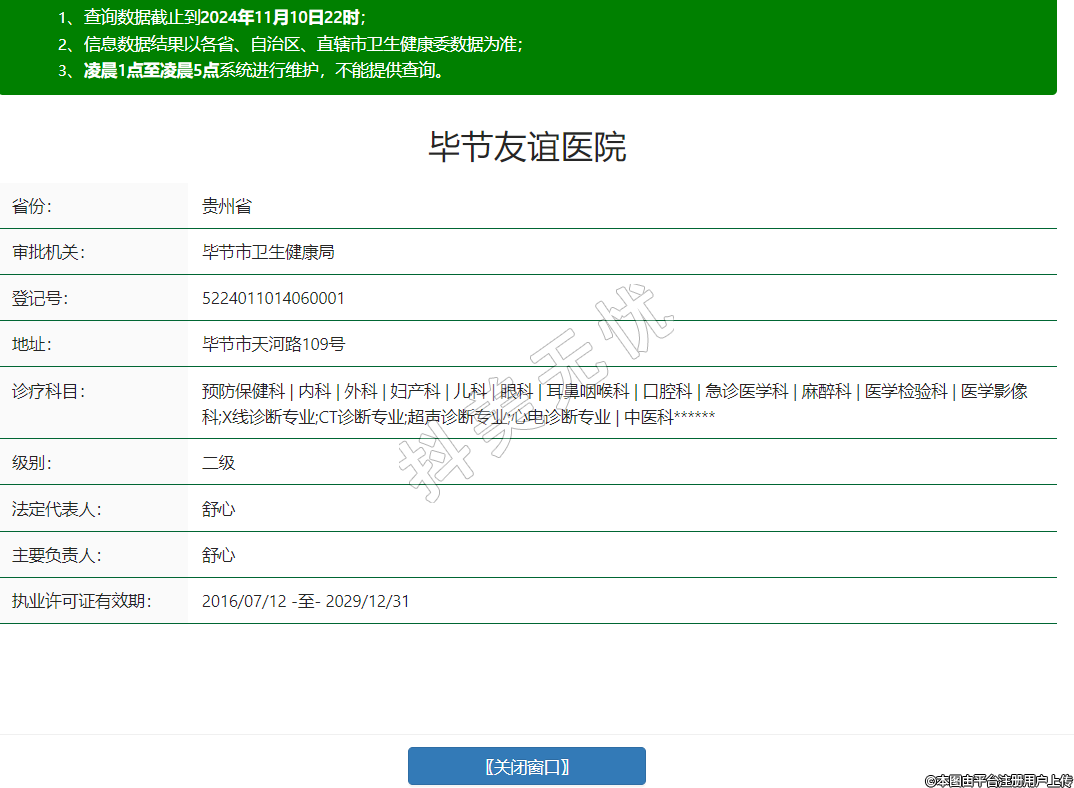Click the 【关闭窗口】 button
The image size is (1074, 788).
point(526,766)
